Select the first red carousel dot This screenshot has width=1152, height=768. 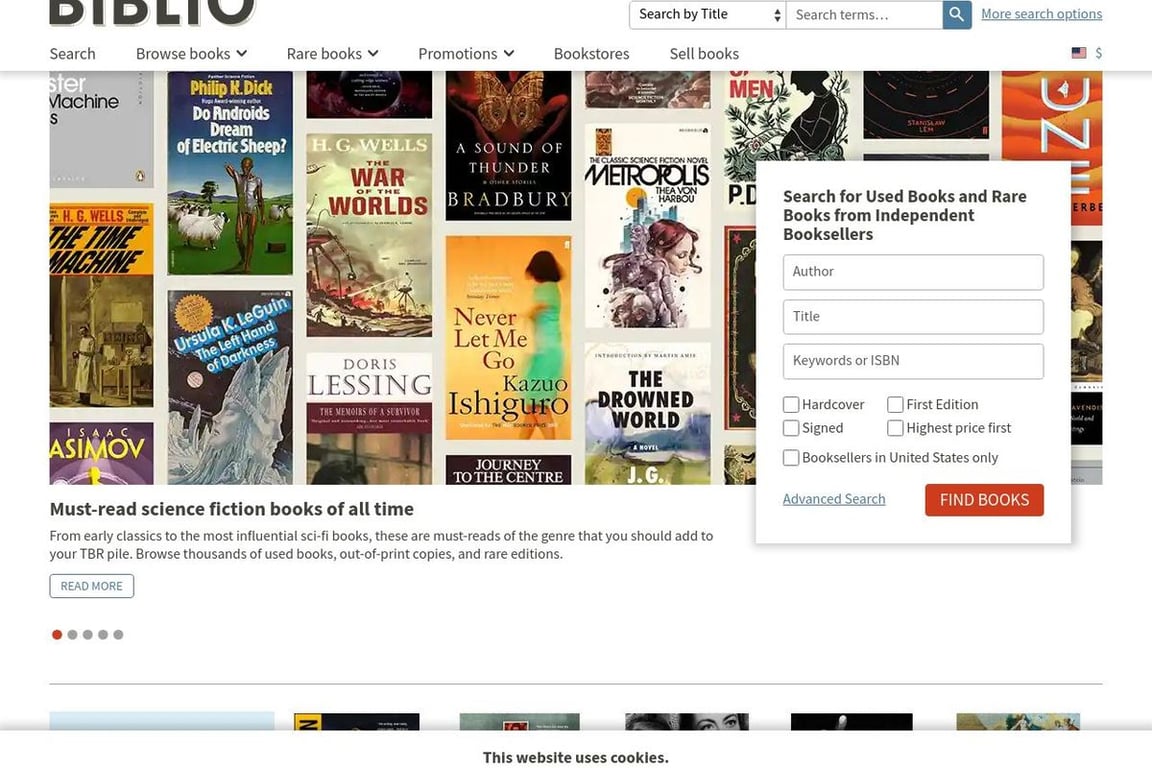coord(57,634)
